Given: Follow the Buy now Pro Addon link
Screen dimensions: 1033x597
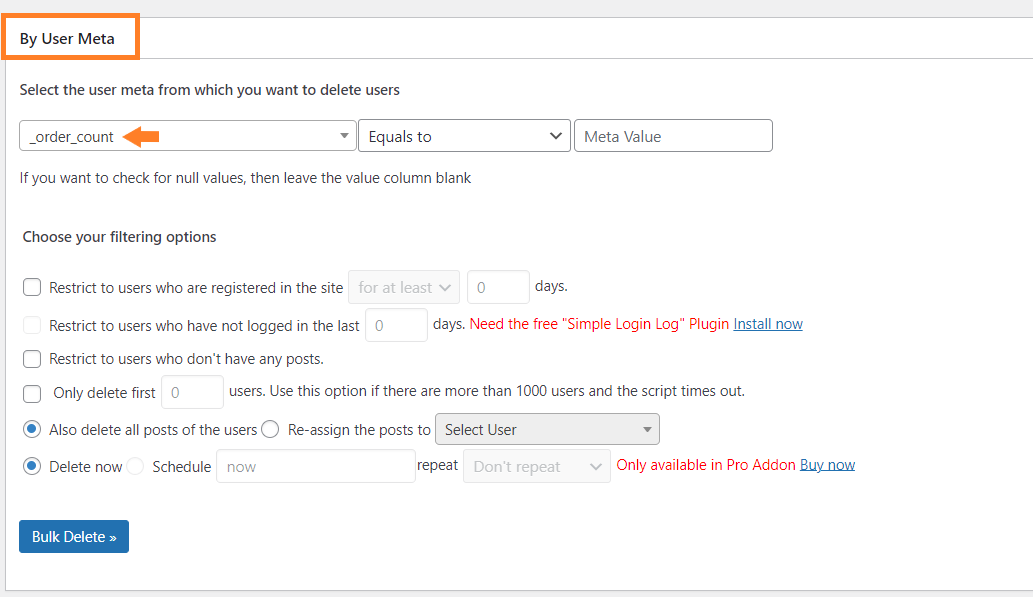Looking at the screenshot, I should (827, 465).
